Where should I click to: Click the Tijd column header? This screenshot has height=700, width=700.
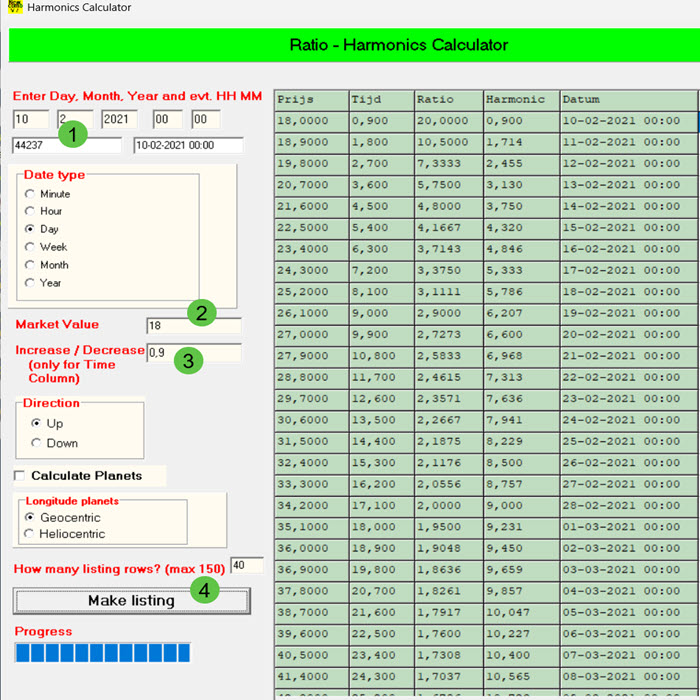[x=382, y=100]
